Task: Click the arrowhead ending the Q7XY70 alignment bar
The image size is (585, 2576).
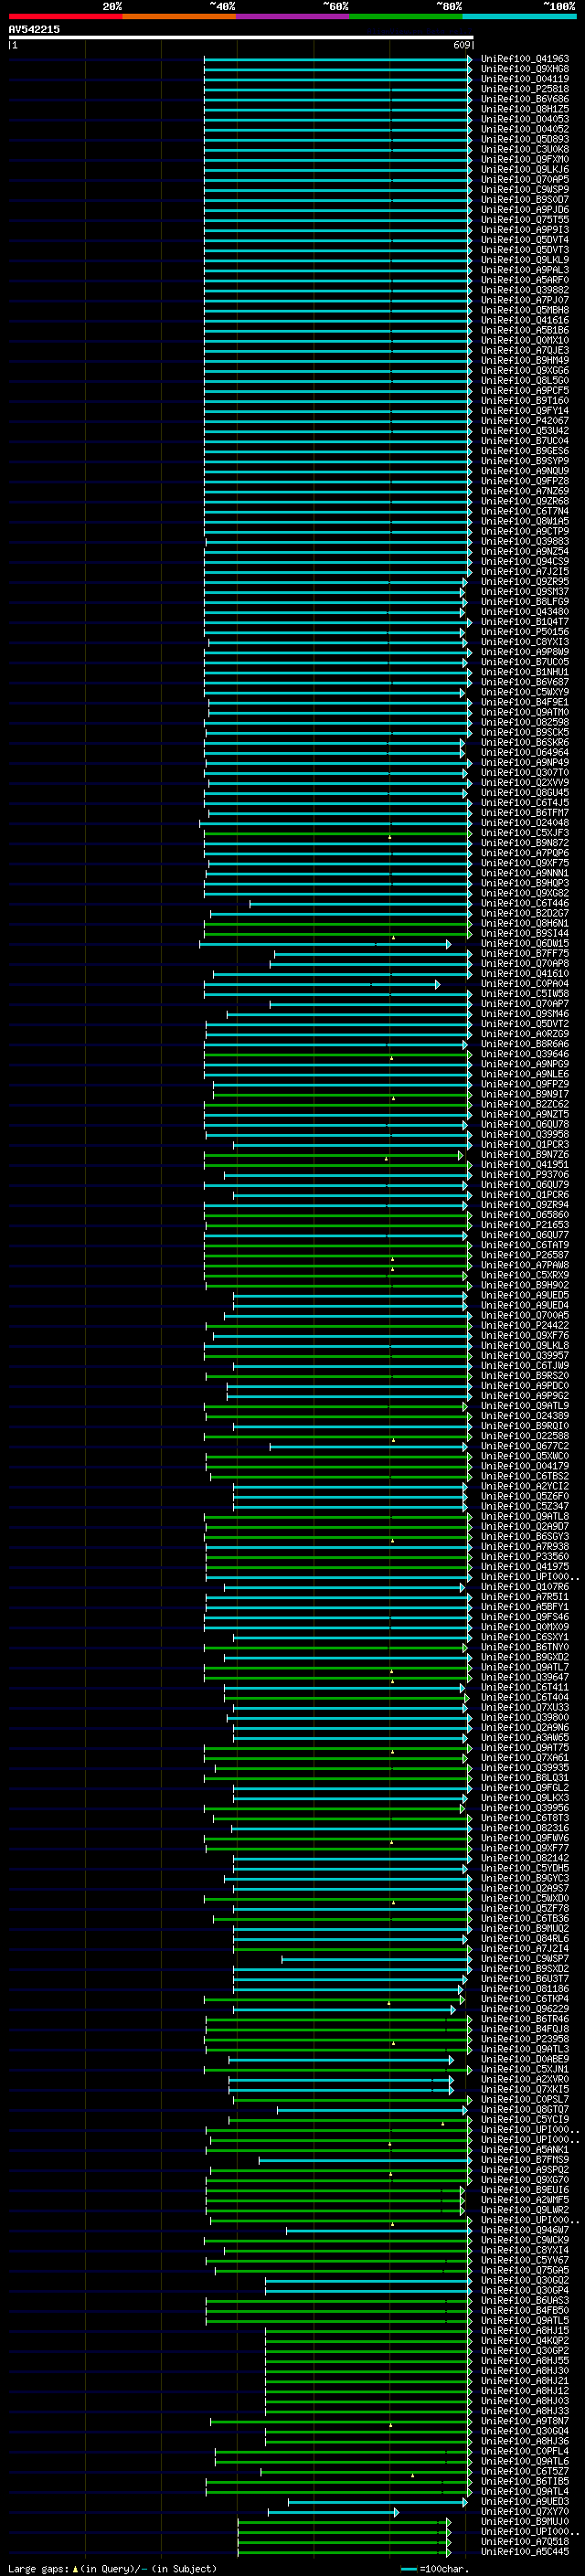Action: pyautogui.click(x=396, y=2512)
